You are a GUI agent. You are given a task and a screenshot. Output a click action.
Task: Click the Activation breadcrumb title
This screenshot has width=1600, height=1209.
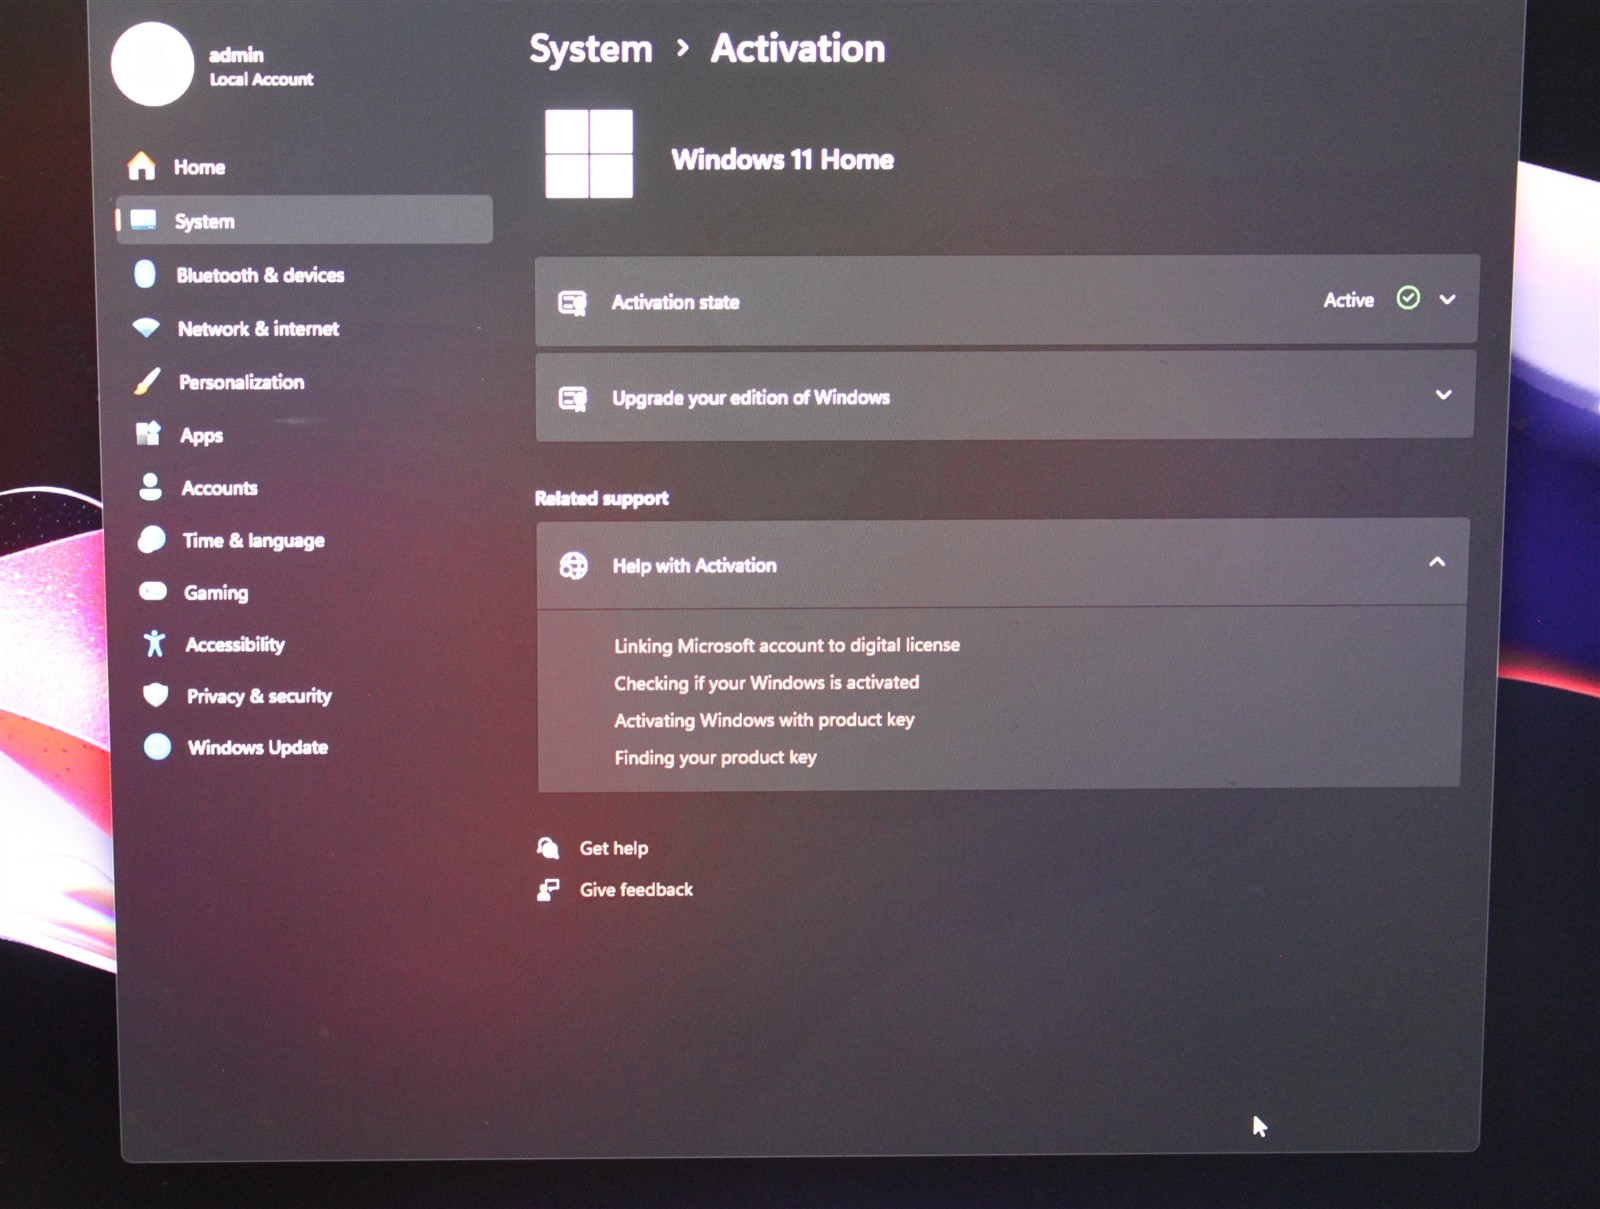pyautogui.click(x=798, y=48)
